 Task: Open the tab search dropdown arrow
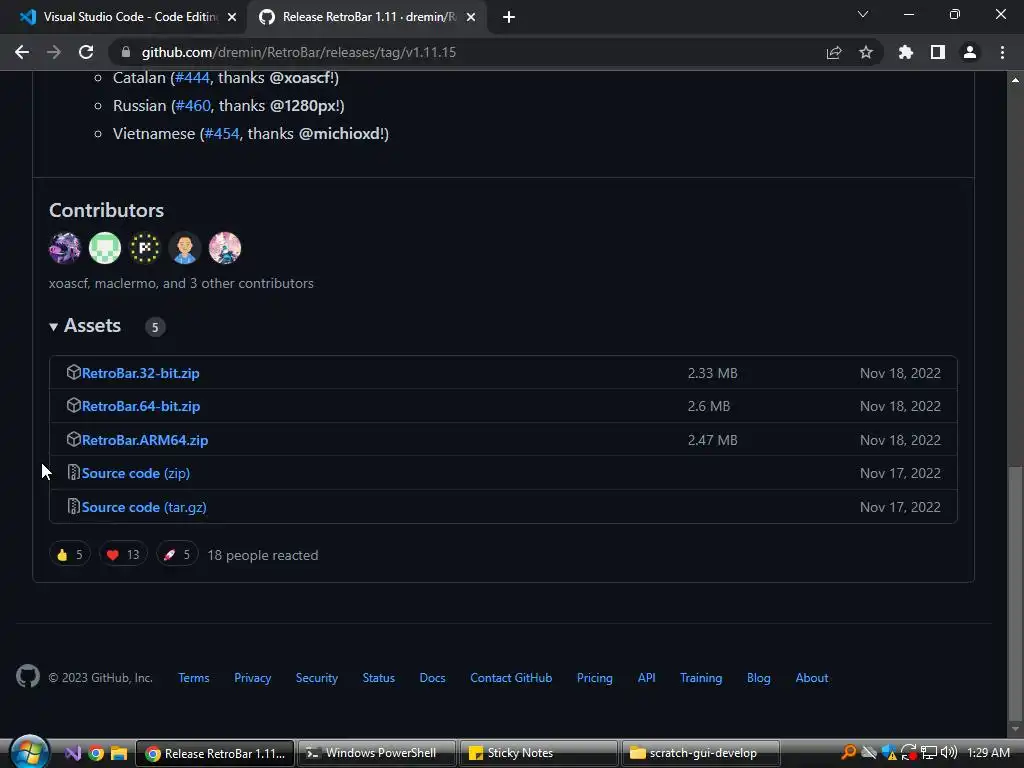point(863,14)
